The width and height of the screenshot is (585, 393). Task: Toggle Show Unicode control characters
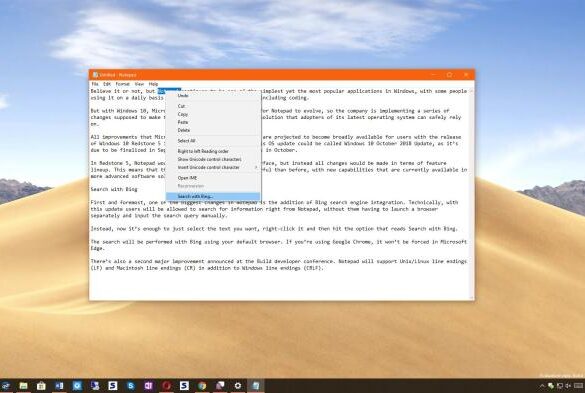tap(213, 159)
